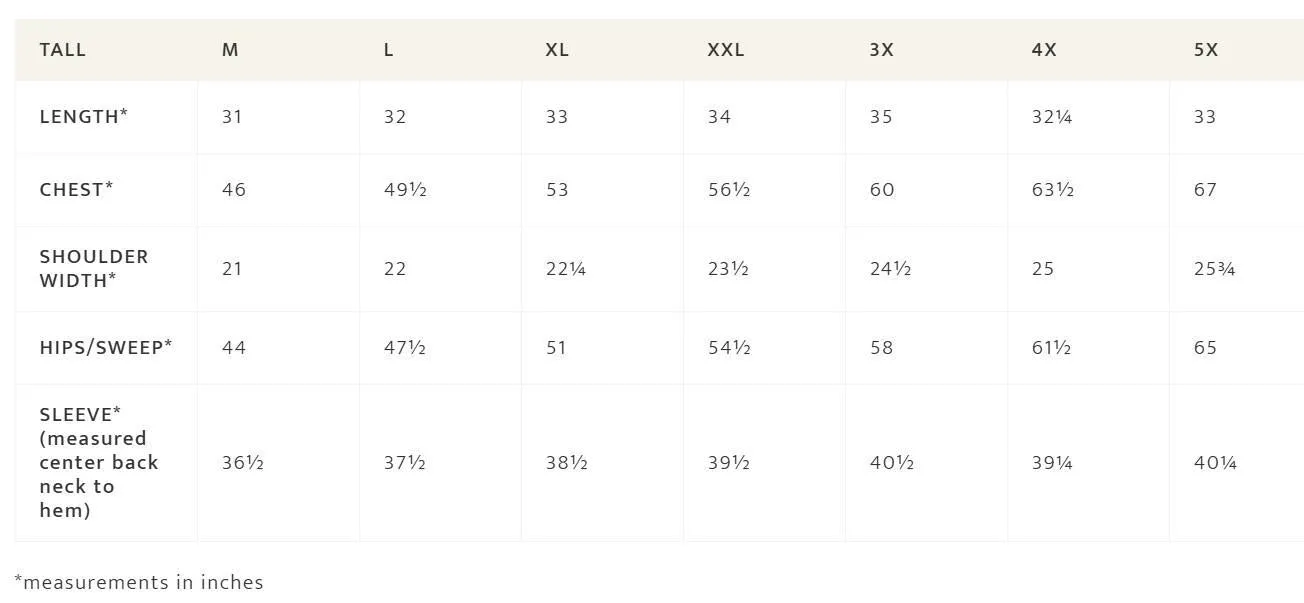Select the XL size column header
This screenshot has height=603, width=1304.
(x=557, y=50)
